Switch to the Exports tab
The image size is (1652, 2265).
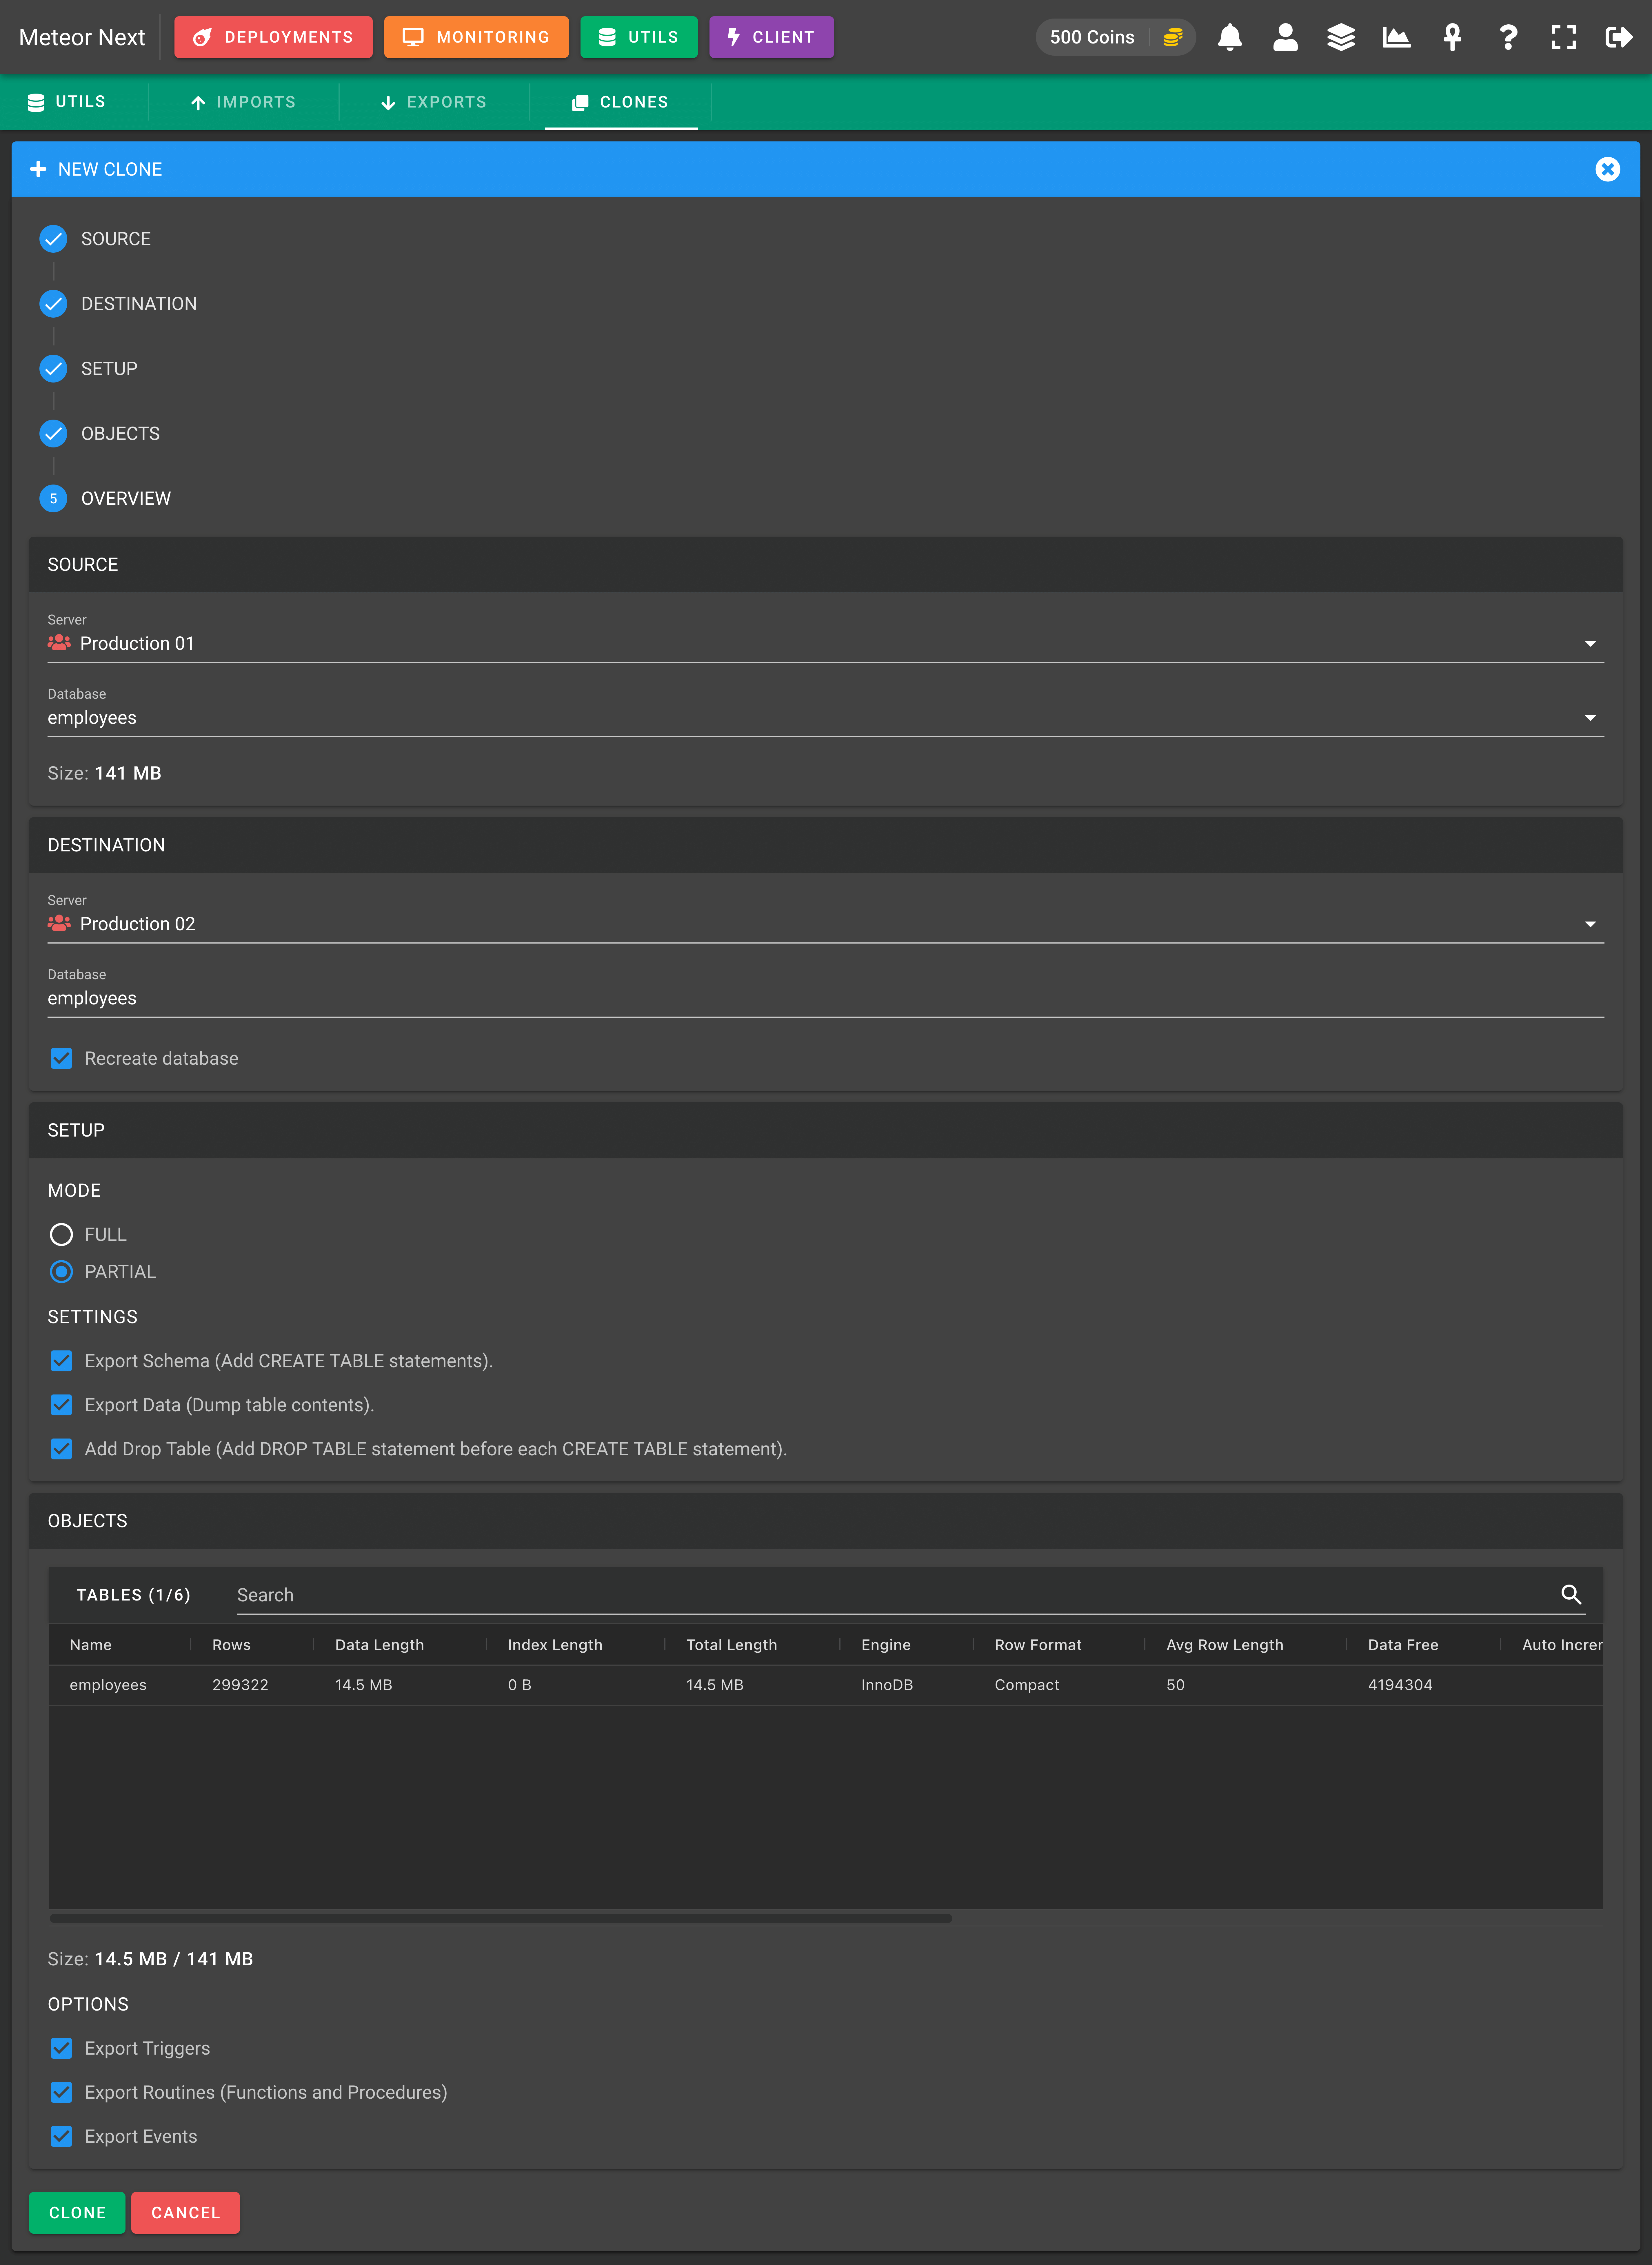click(434, 102)
